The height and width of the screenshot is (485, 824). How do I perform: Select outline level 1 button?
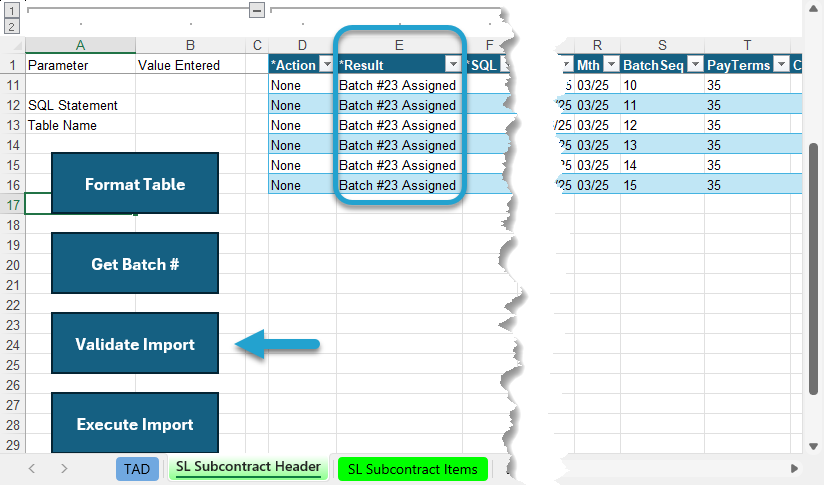click(x=12, y=10)
